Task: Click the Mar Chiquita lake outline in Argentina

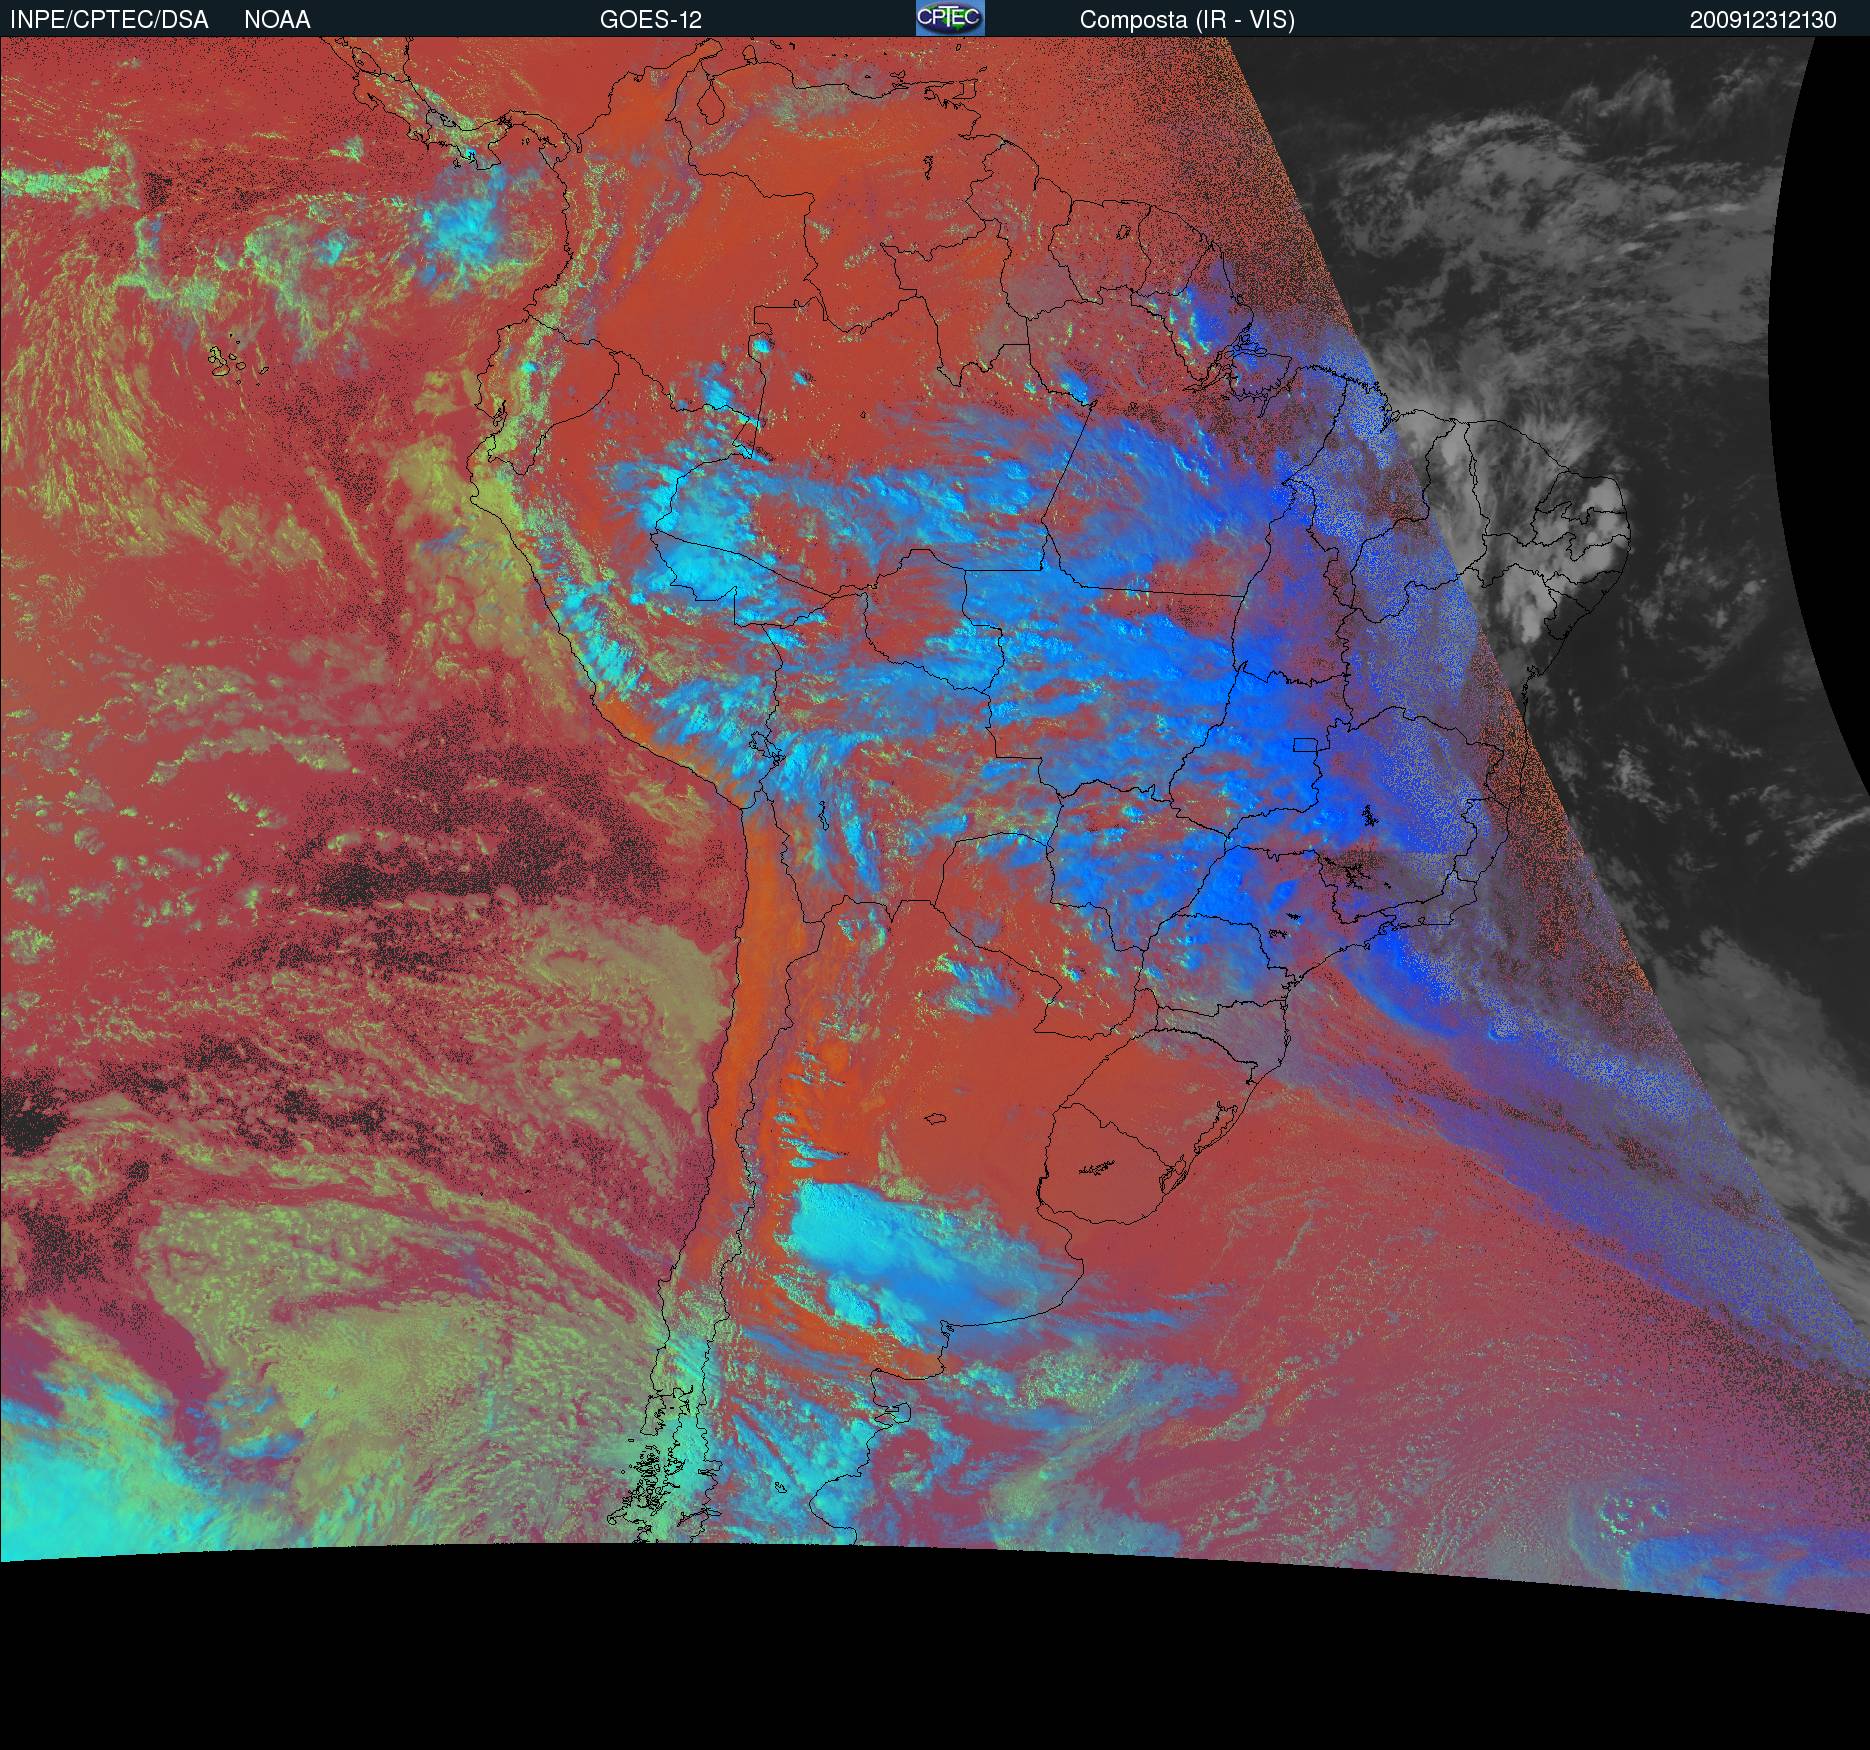Action: 937,1120
